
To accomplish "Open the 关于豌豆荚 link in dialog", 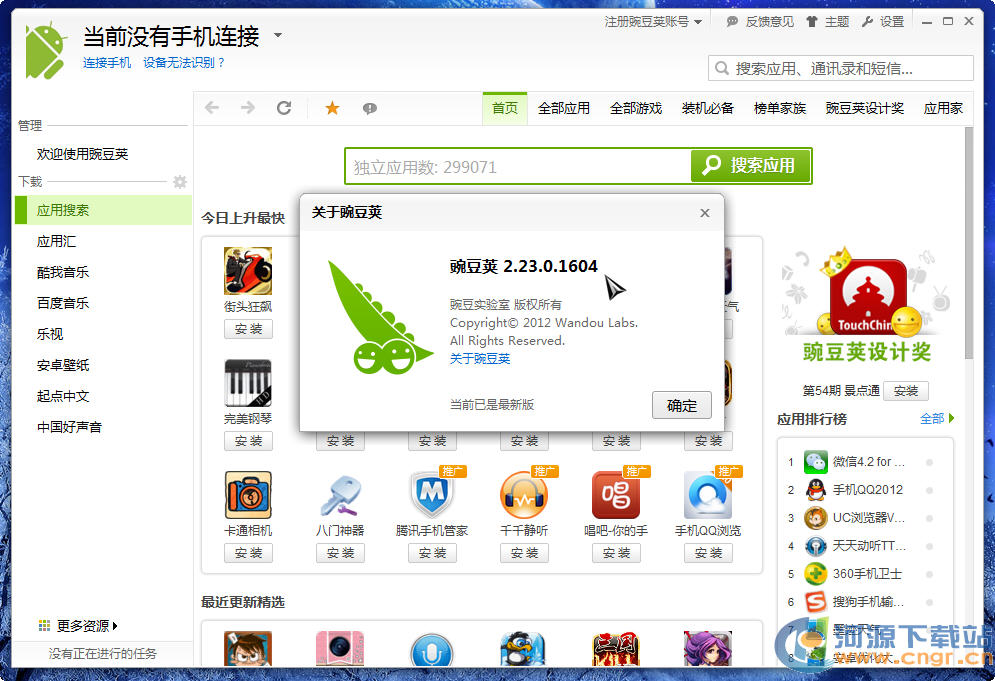I will tap(480, 359).
